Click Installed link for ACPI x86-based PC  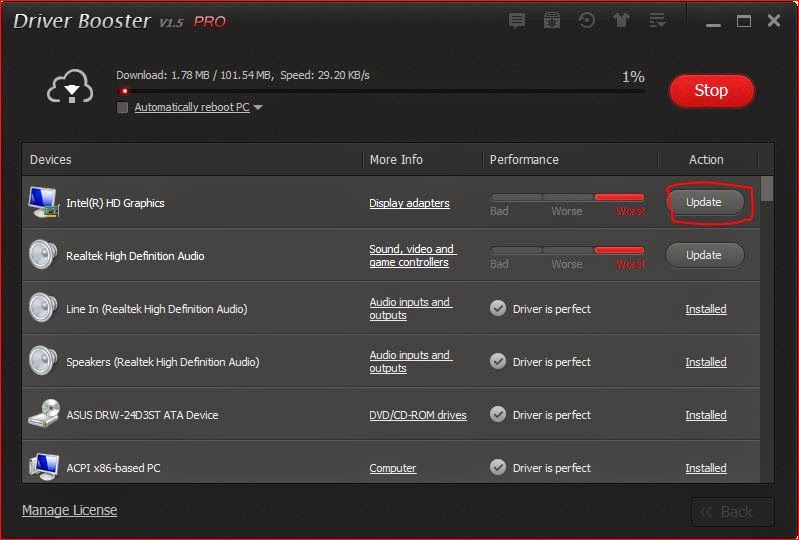point(706,468)
